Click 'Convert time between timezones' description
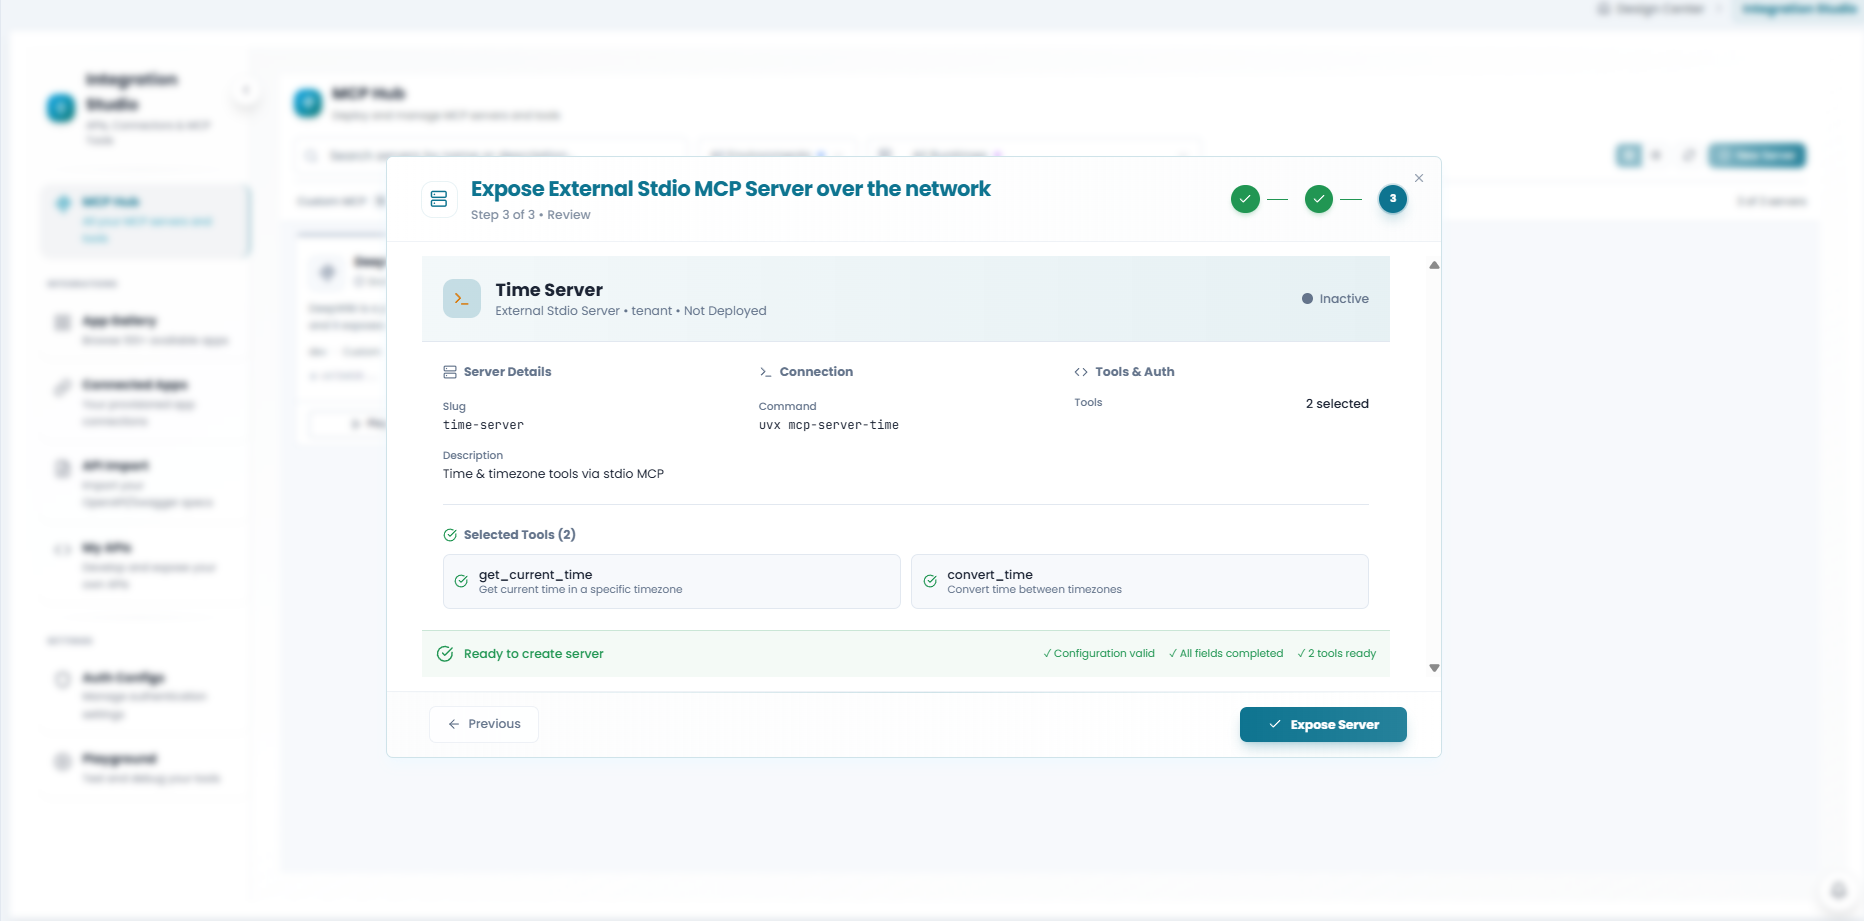 tap(1035, 590)
